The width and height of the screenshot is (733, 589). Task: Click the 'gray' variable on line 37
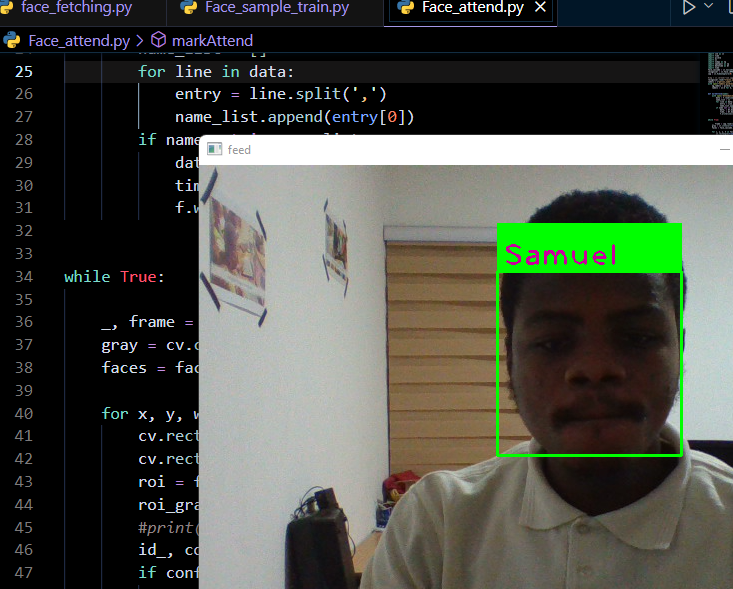[x=120, y=345]
